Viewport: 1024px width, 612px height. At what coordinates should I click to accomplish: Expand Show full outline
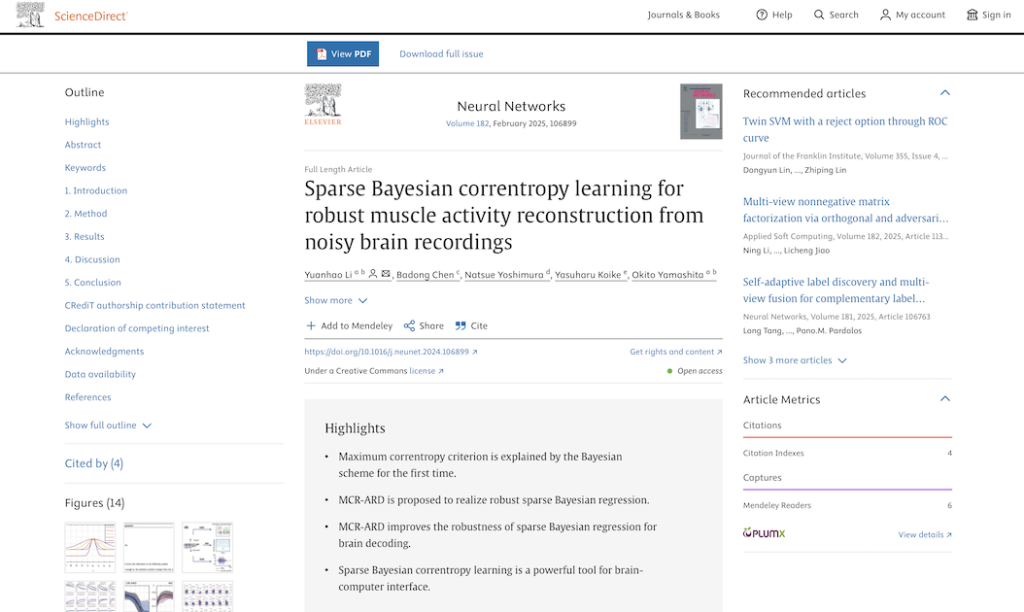coord(108,425)
